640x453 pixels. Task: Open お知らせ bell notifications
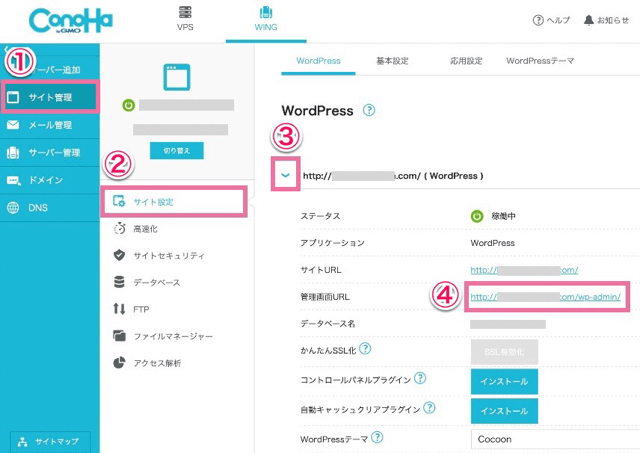pyautogui.click(x=606, y=20)
